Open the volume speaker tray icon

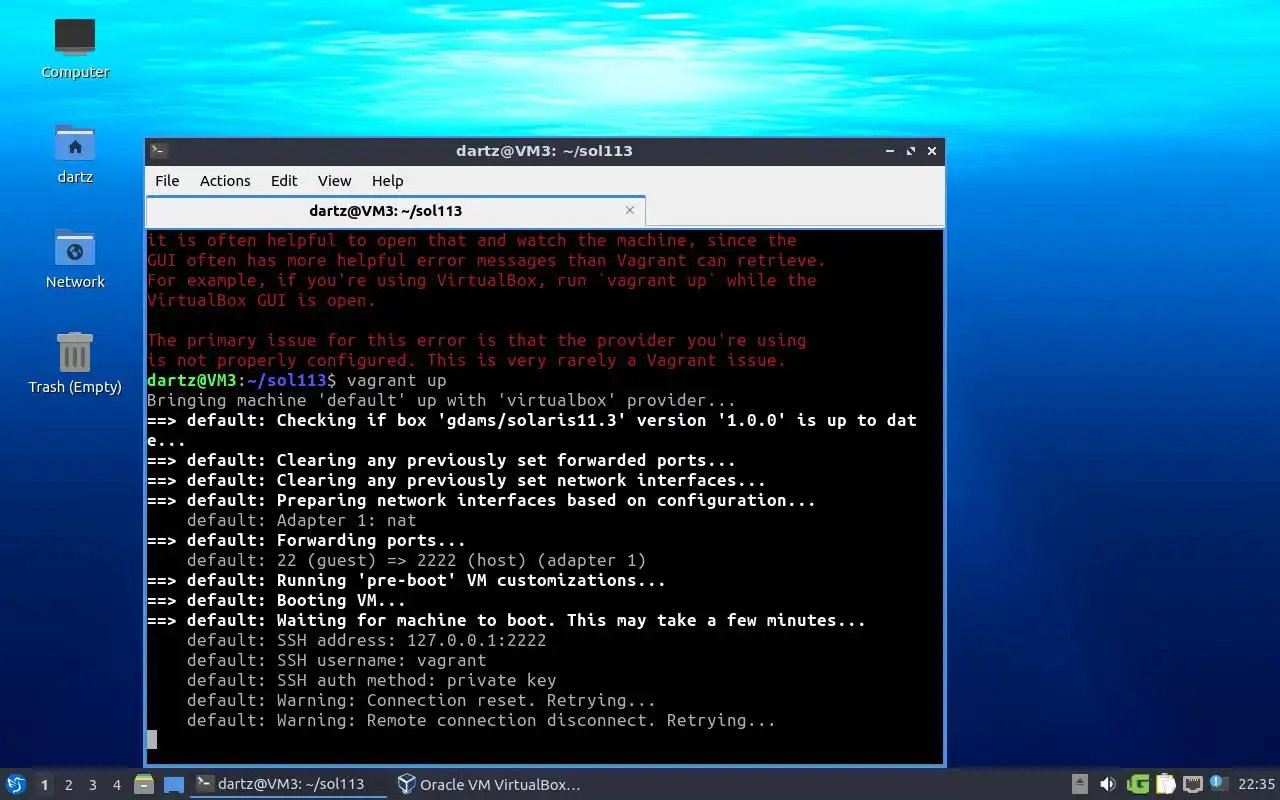1108,784
